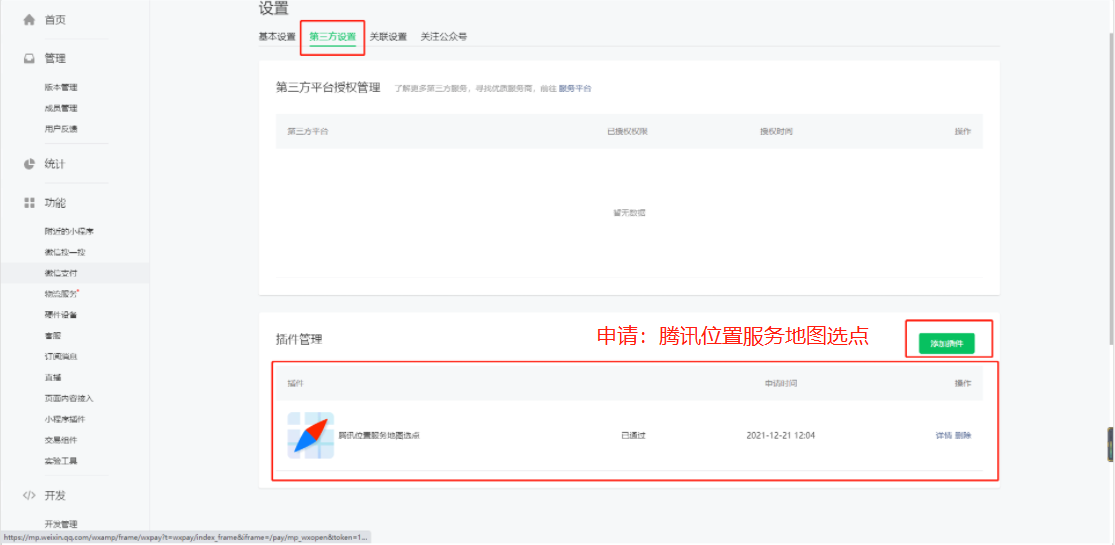Click the 功能 grid icon
The width and height of the screenshot is (1115, 545).
click(x=29, y=203)
